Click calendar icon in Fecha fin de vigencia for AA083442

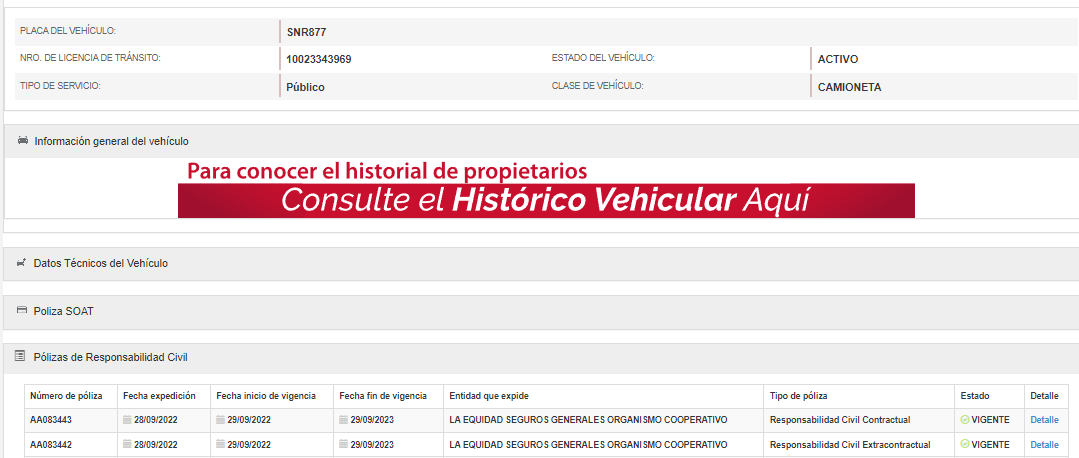344,444
